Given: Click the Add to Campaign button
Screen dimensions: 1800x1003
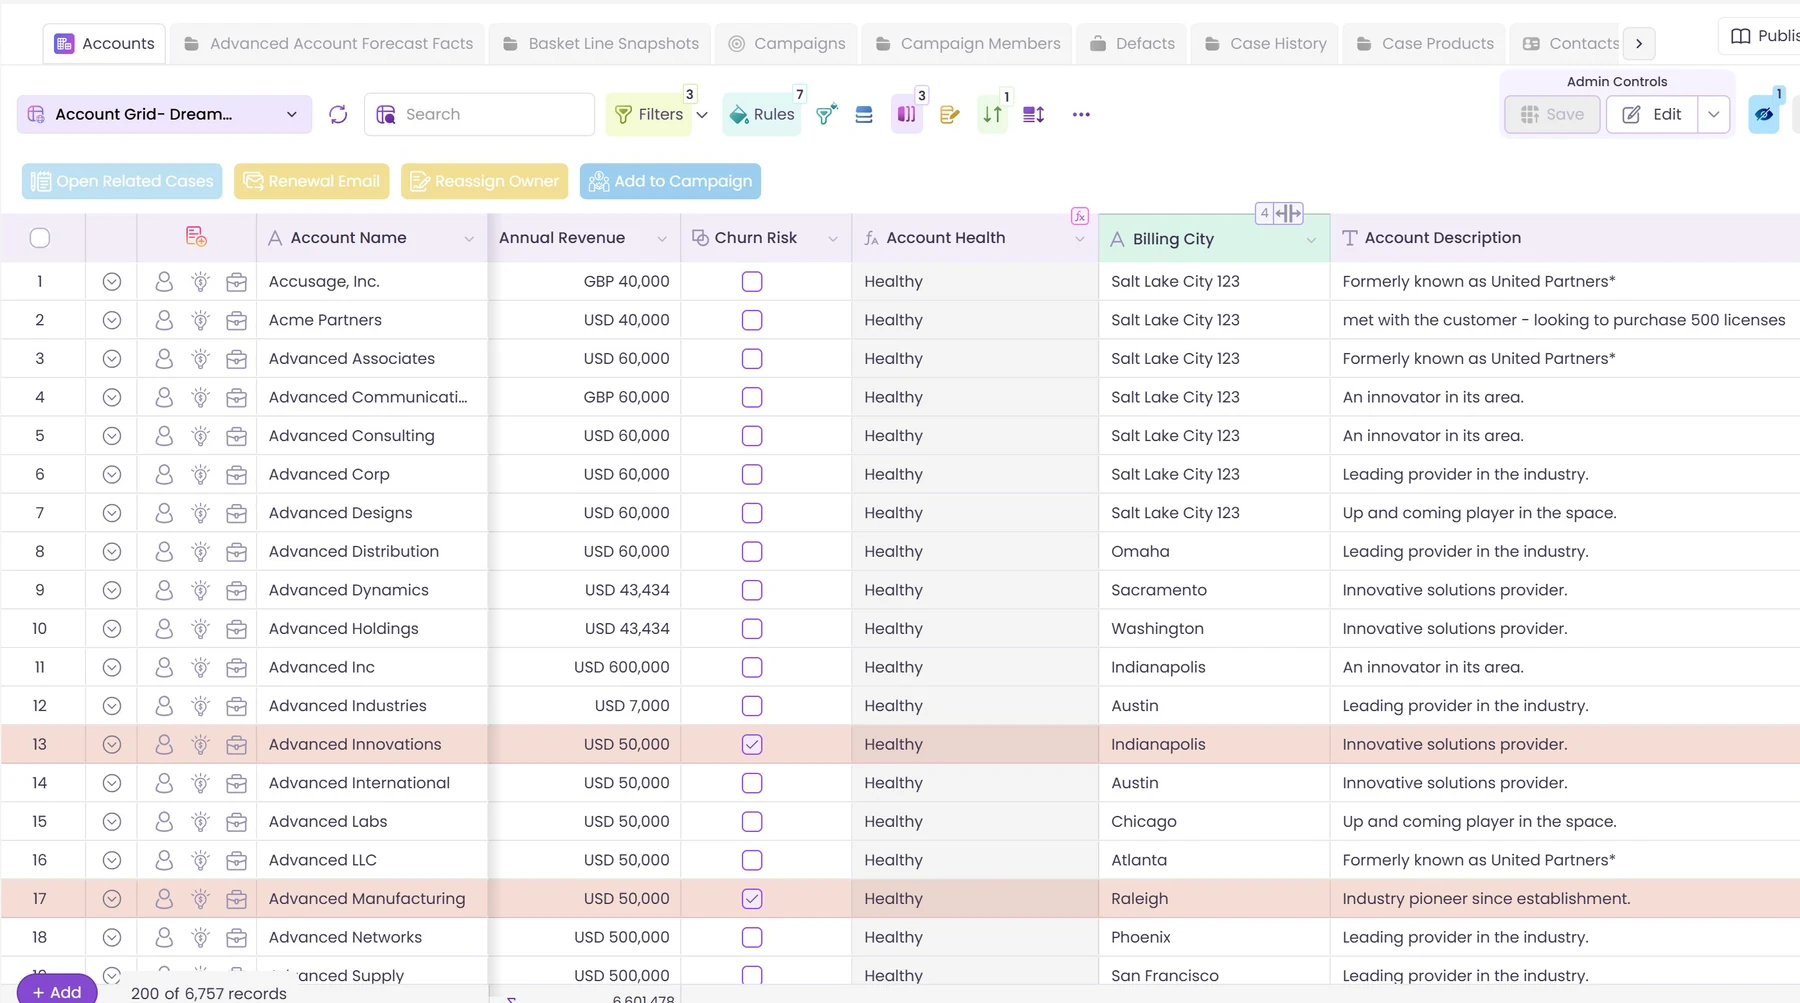Looking at the screenshot, I should (670, 181).
